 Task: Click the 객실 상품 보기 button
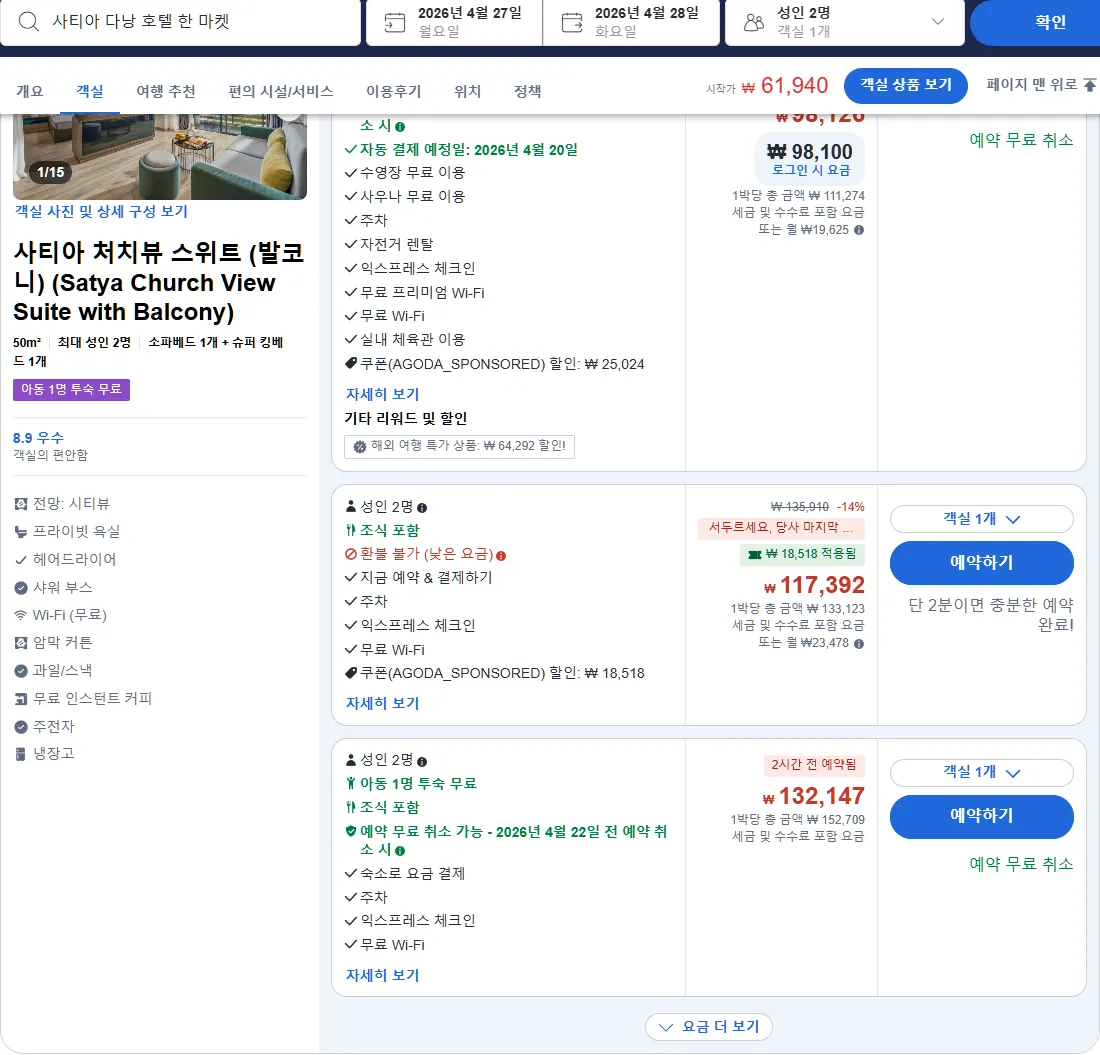906,86
